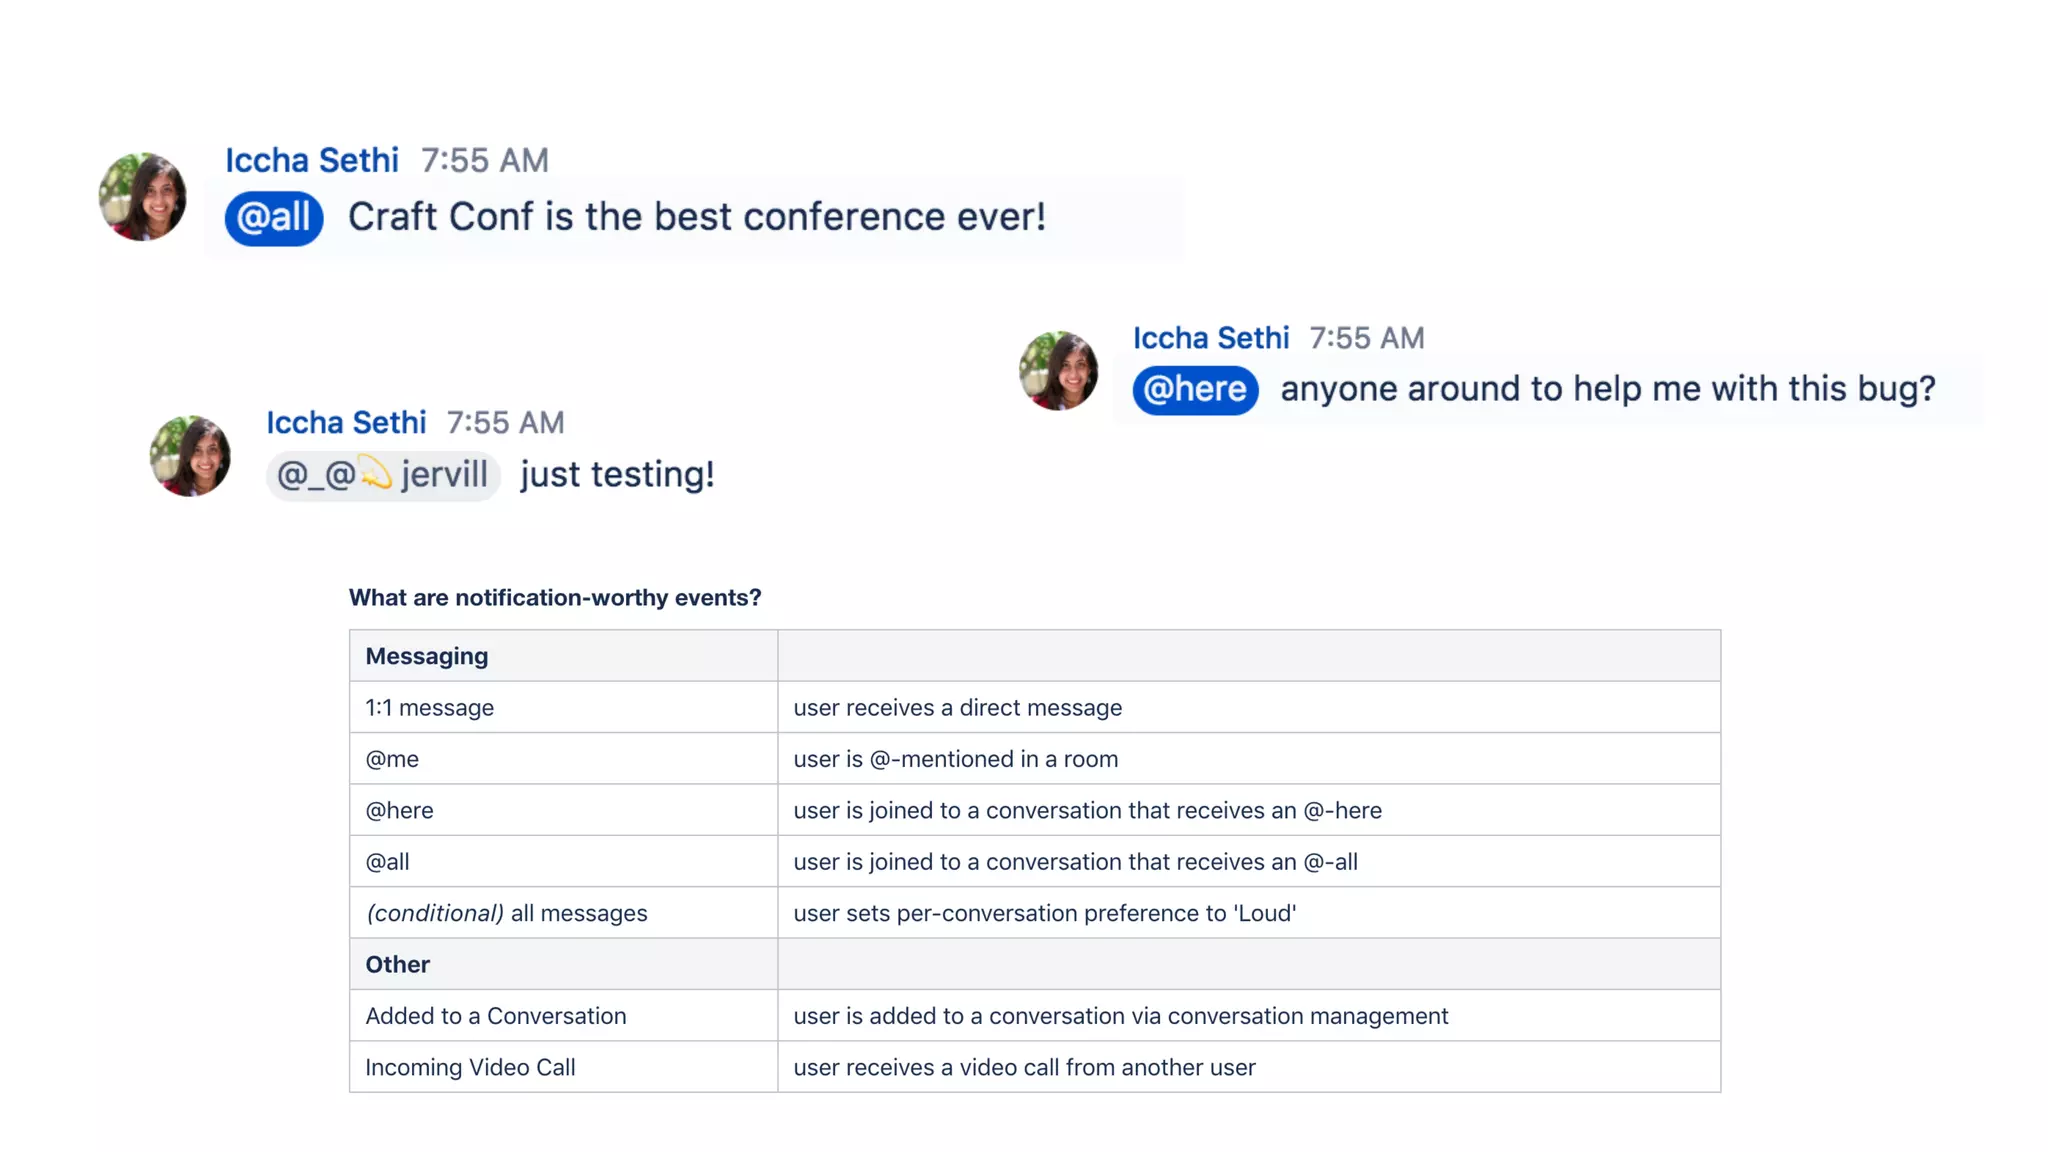
Task: Open Iccha Sethi name above @all message
Action: tap(311, 160)
